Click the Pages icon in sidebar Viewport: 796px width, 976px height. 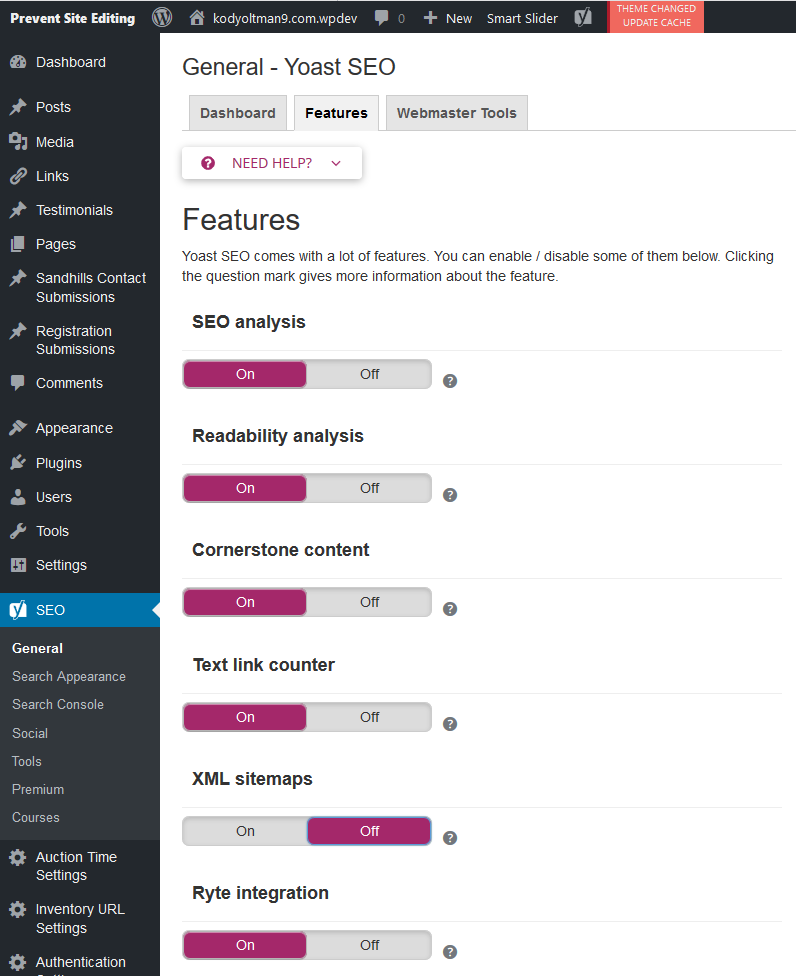tap(18, 244)
